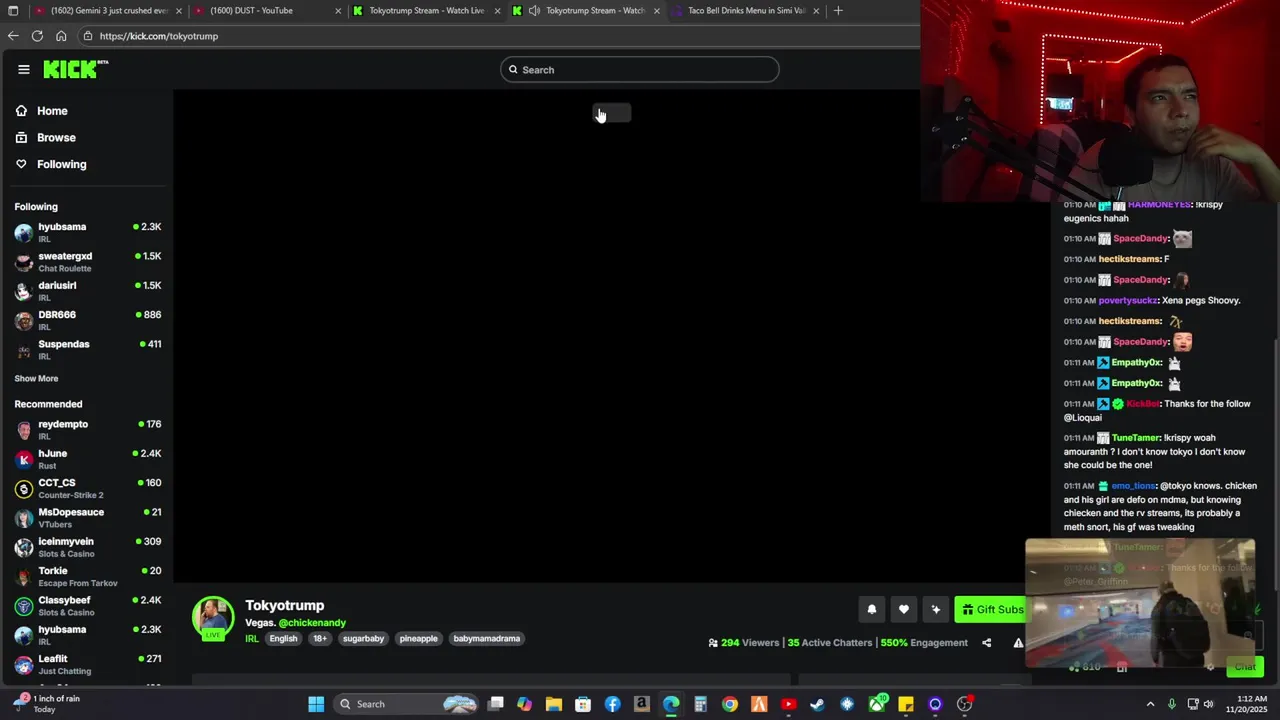Select the pineapple tag
This screenshot has height=720, width=1280.
tap(419, 639)
